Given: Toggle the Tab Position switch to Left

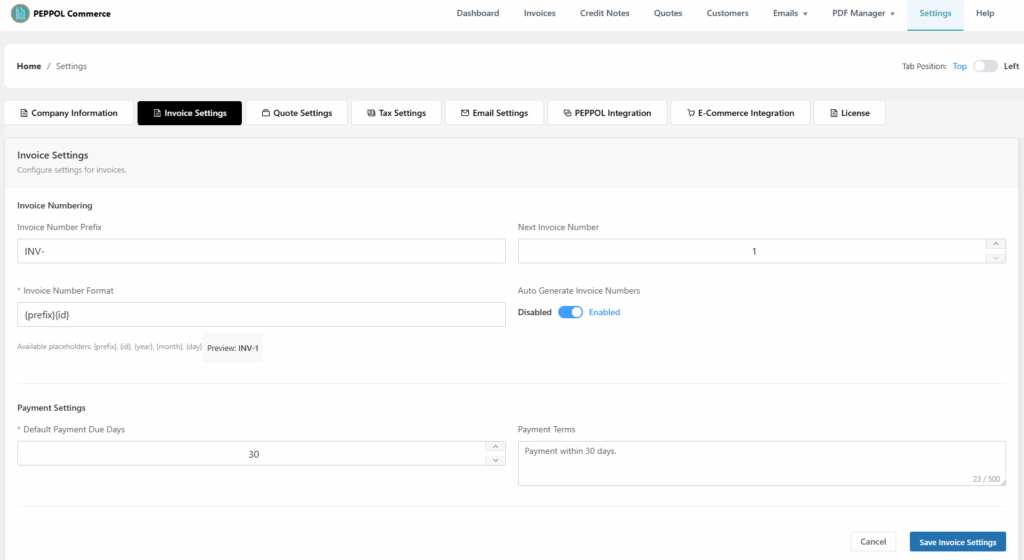Looking at the screenshot, I should click(985, 66).
